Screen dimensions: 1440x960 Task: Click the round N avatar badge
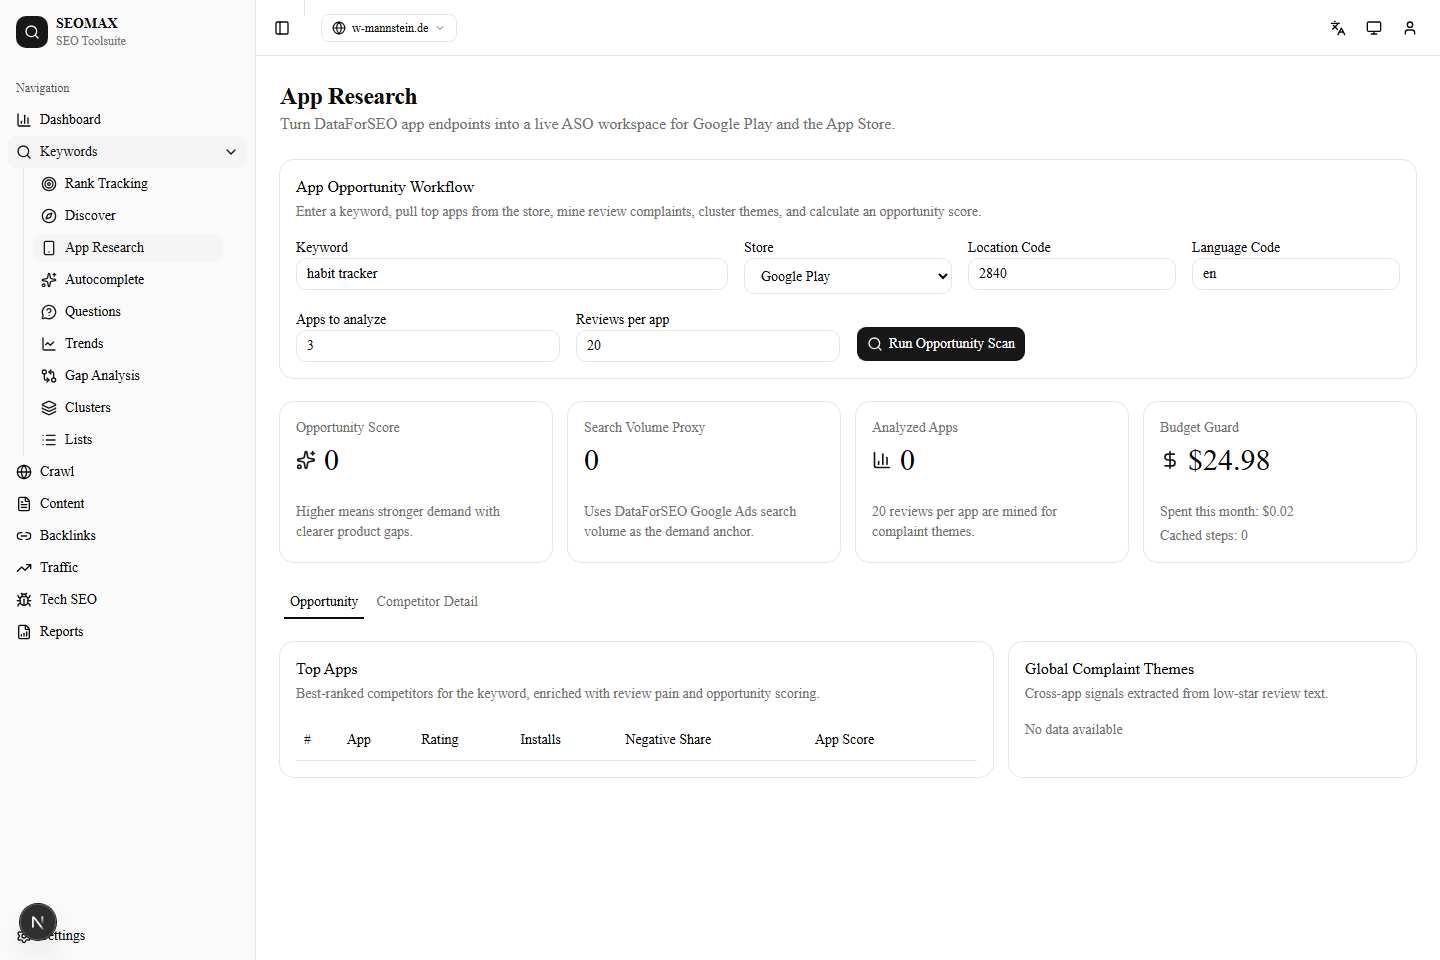coord(38,922)
